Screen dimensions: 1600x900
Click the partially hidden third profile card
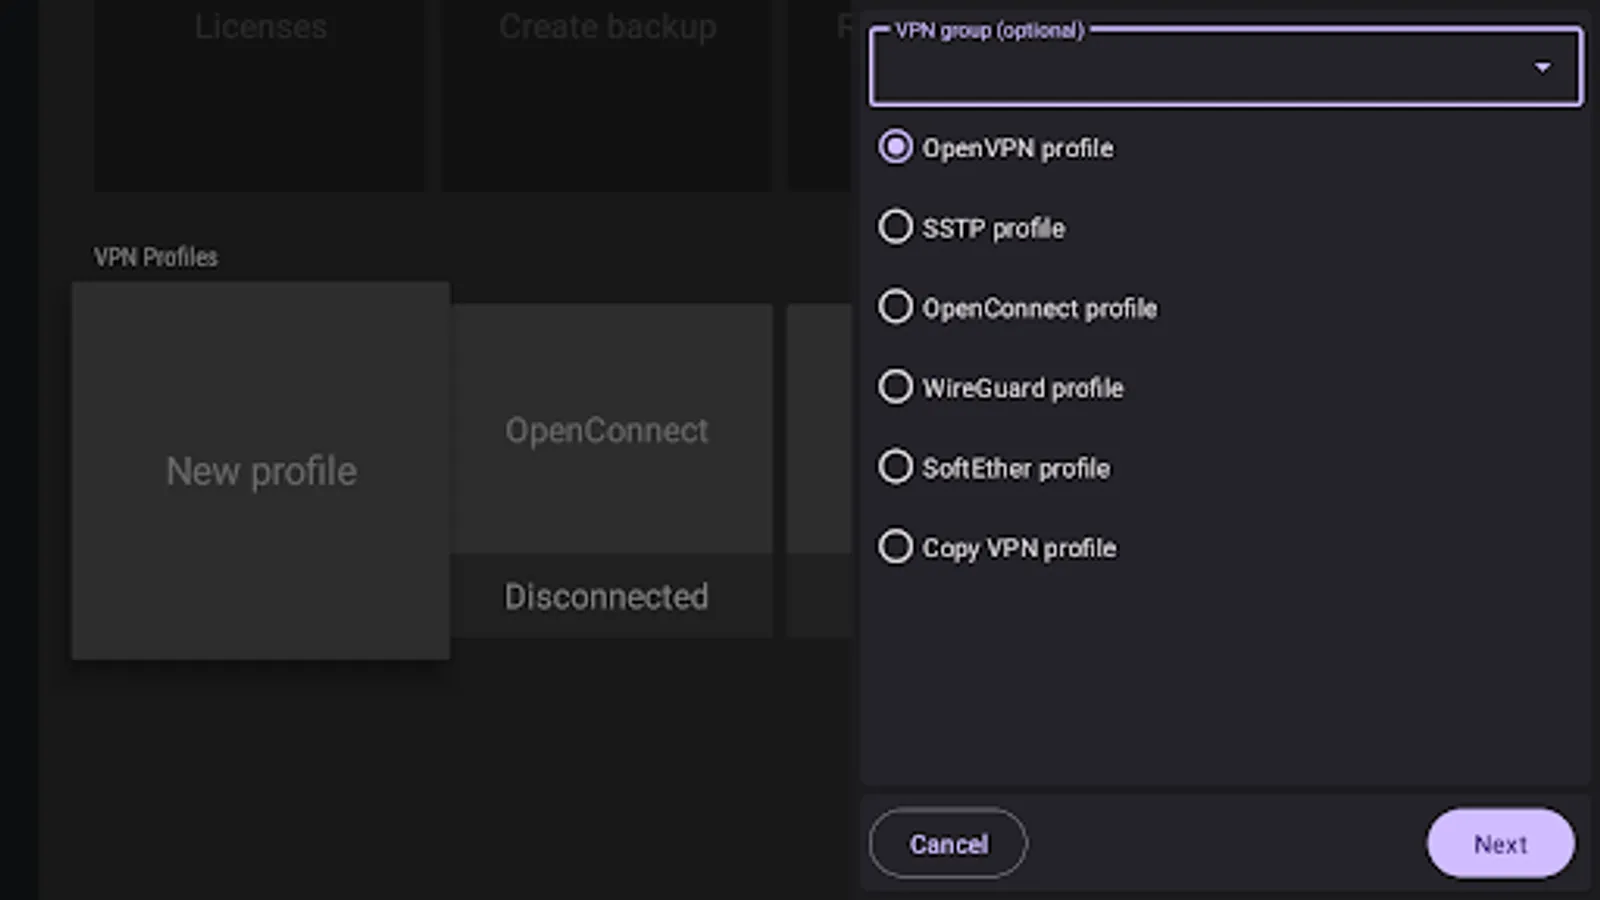point(819,470)
